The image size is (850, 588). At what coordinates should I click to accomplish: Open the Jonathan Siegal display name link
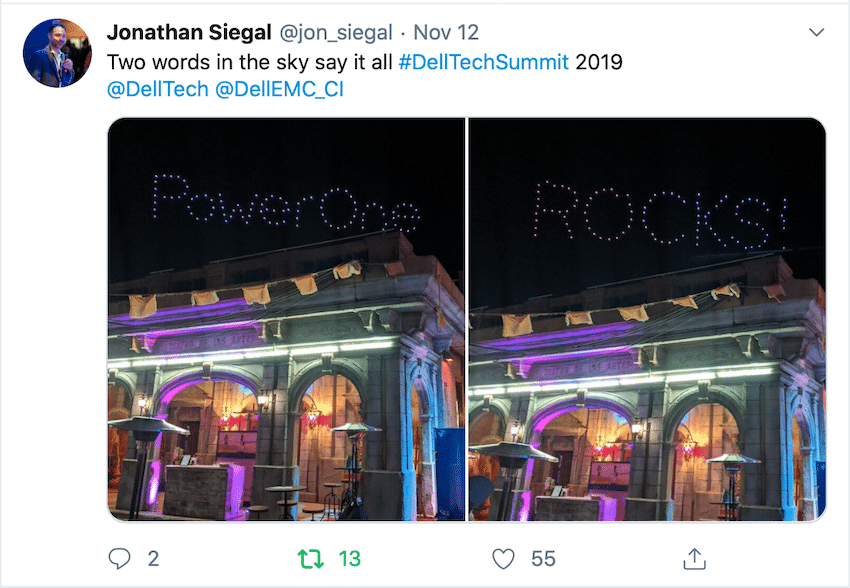189,33
